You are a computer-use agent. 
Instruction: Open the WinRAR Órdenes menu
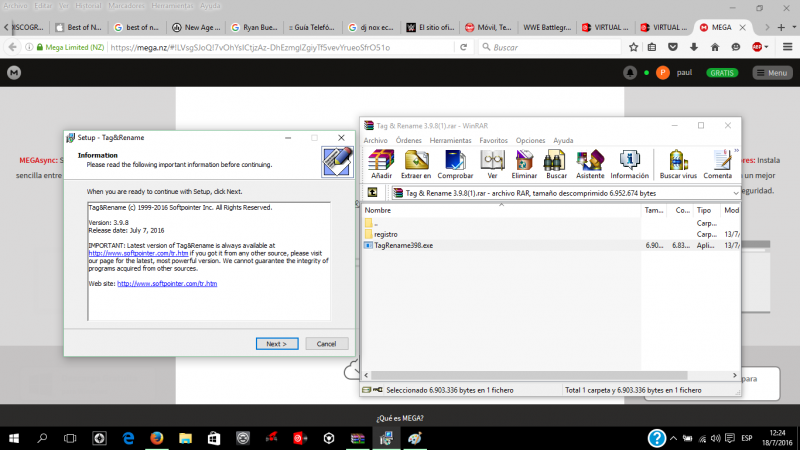coord(409,140)
